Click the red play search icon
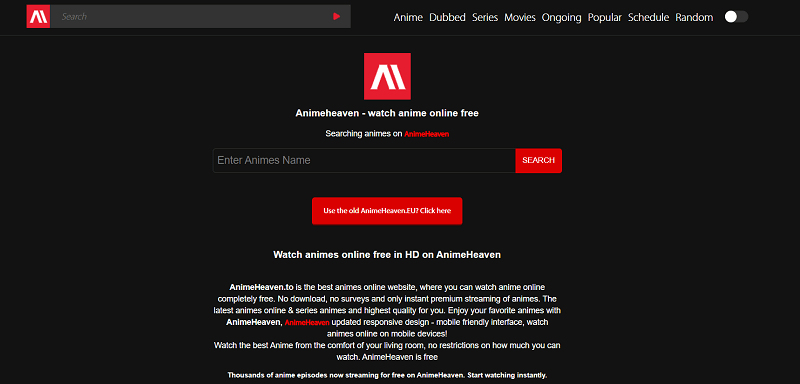 tap(336, 16)
